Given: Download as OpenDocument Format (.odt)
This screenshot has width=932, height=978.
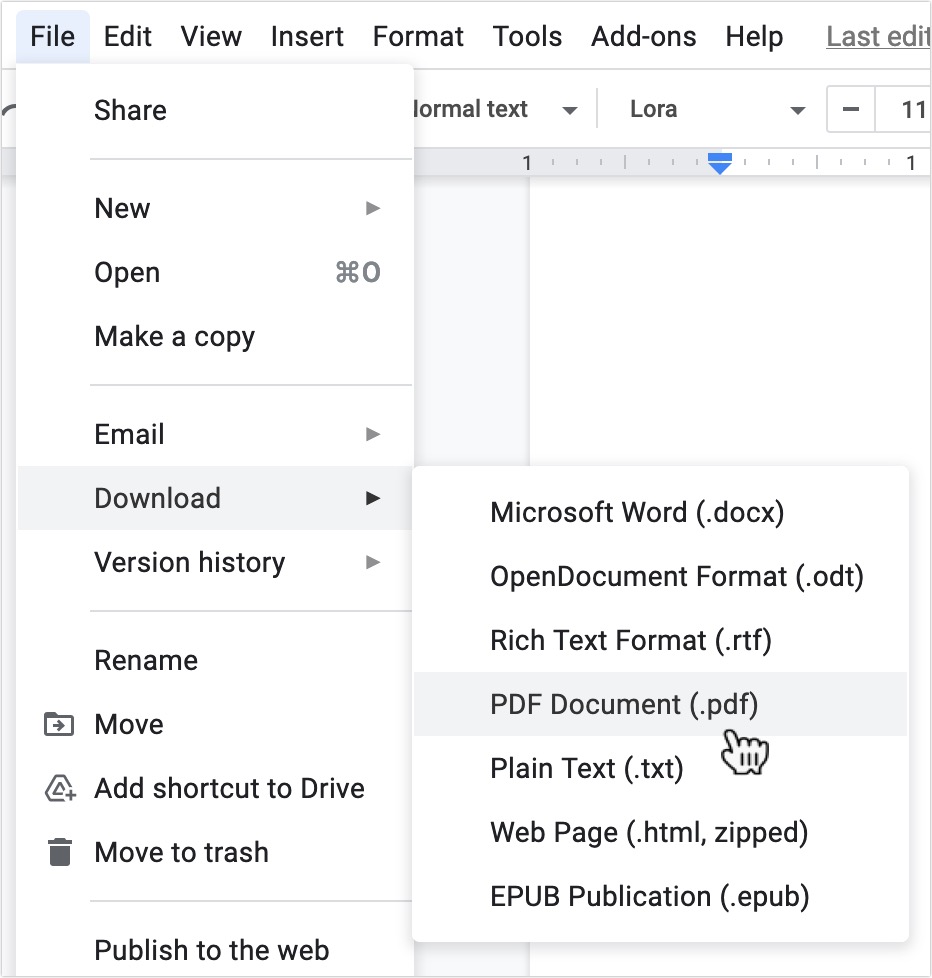Looking at the screenshot, I should coord(661,576).
